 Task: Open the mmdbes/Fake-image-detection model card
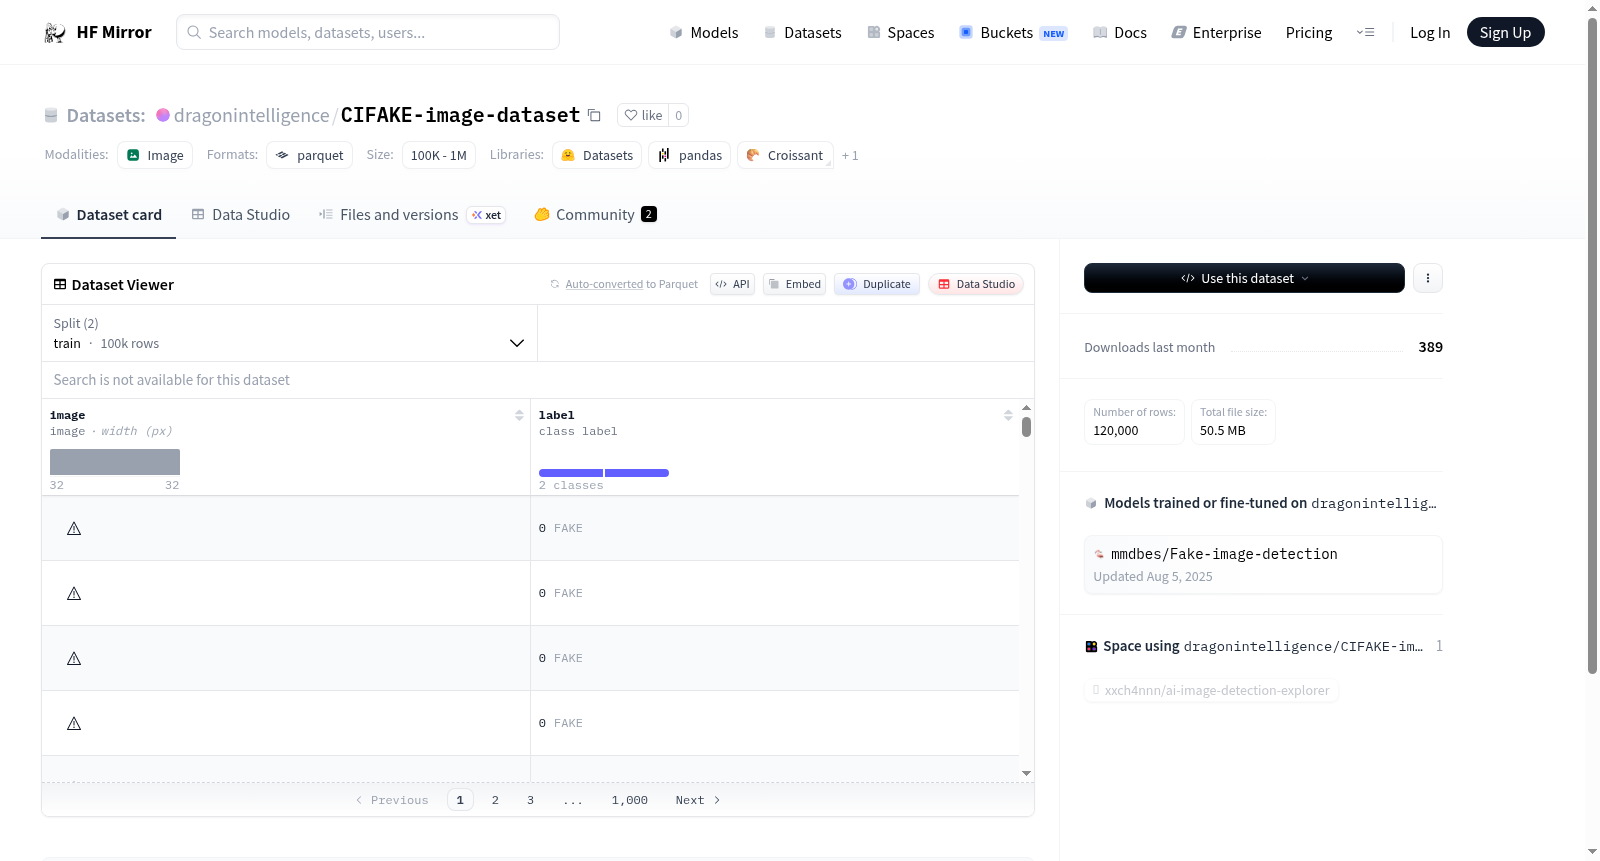coord(1263,565)
